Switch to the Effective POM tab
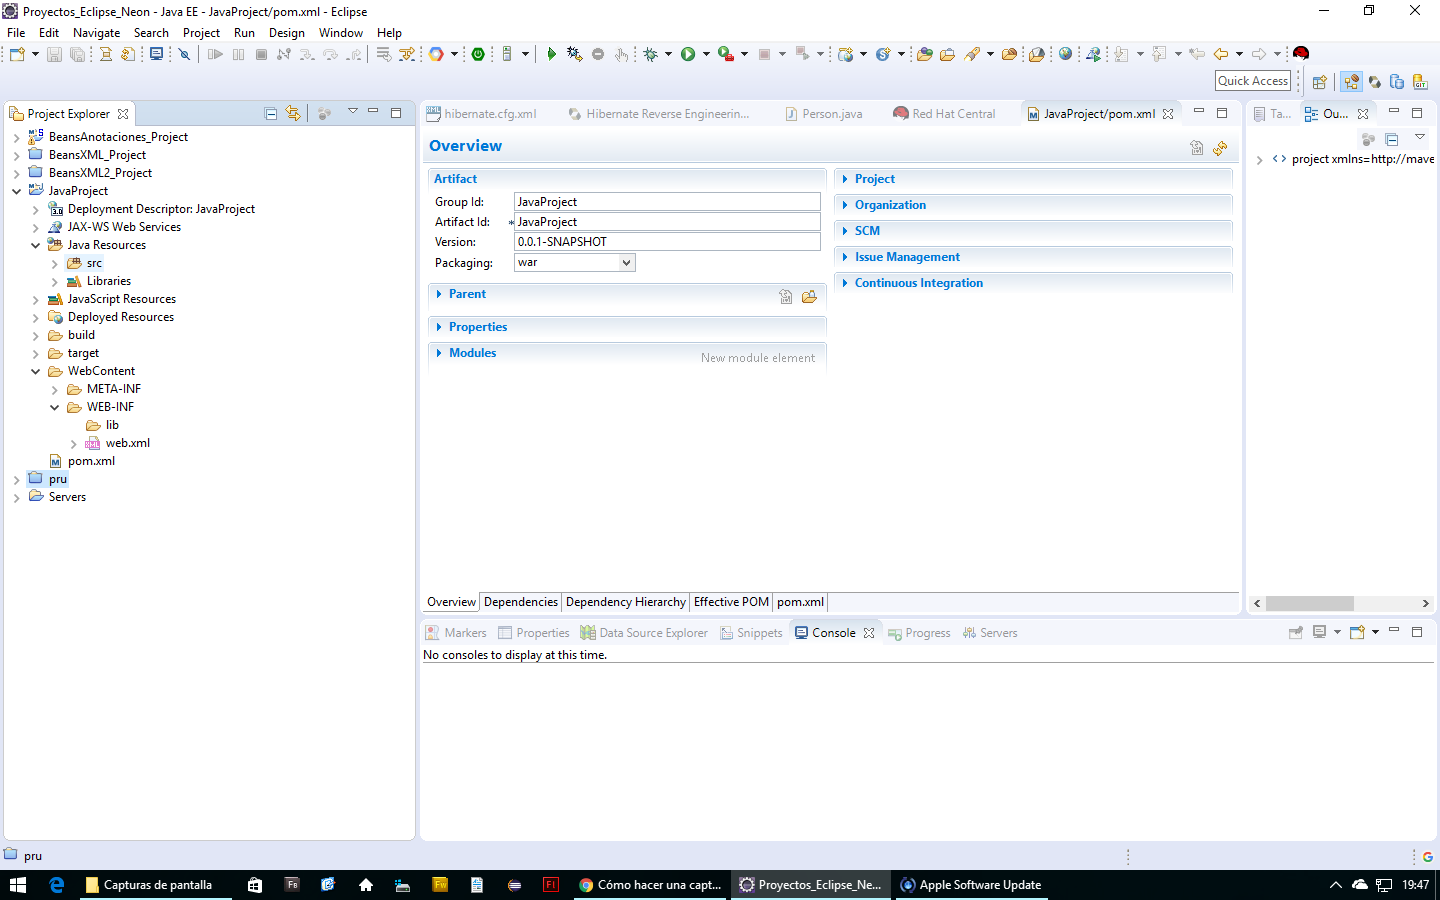 tap(731, 602)
